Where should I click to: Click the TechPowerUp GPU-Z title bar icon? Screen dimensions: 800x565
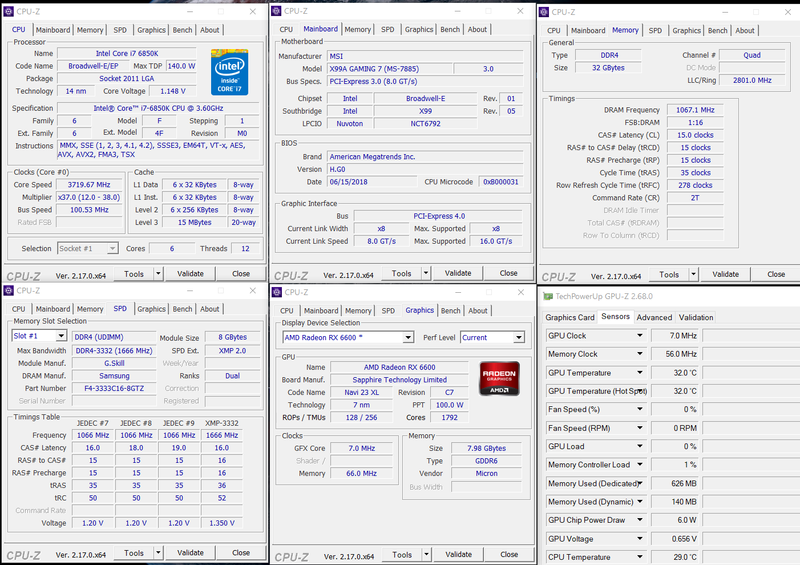pos(548,296)
